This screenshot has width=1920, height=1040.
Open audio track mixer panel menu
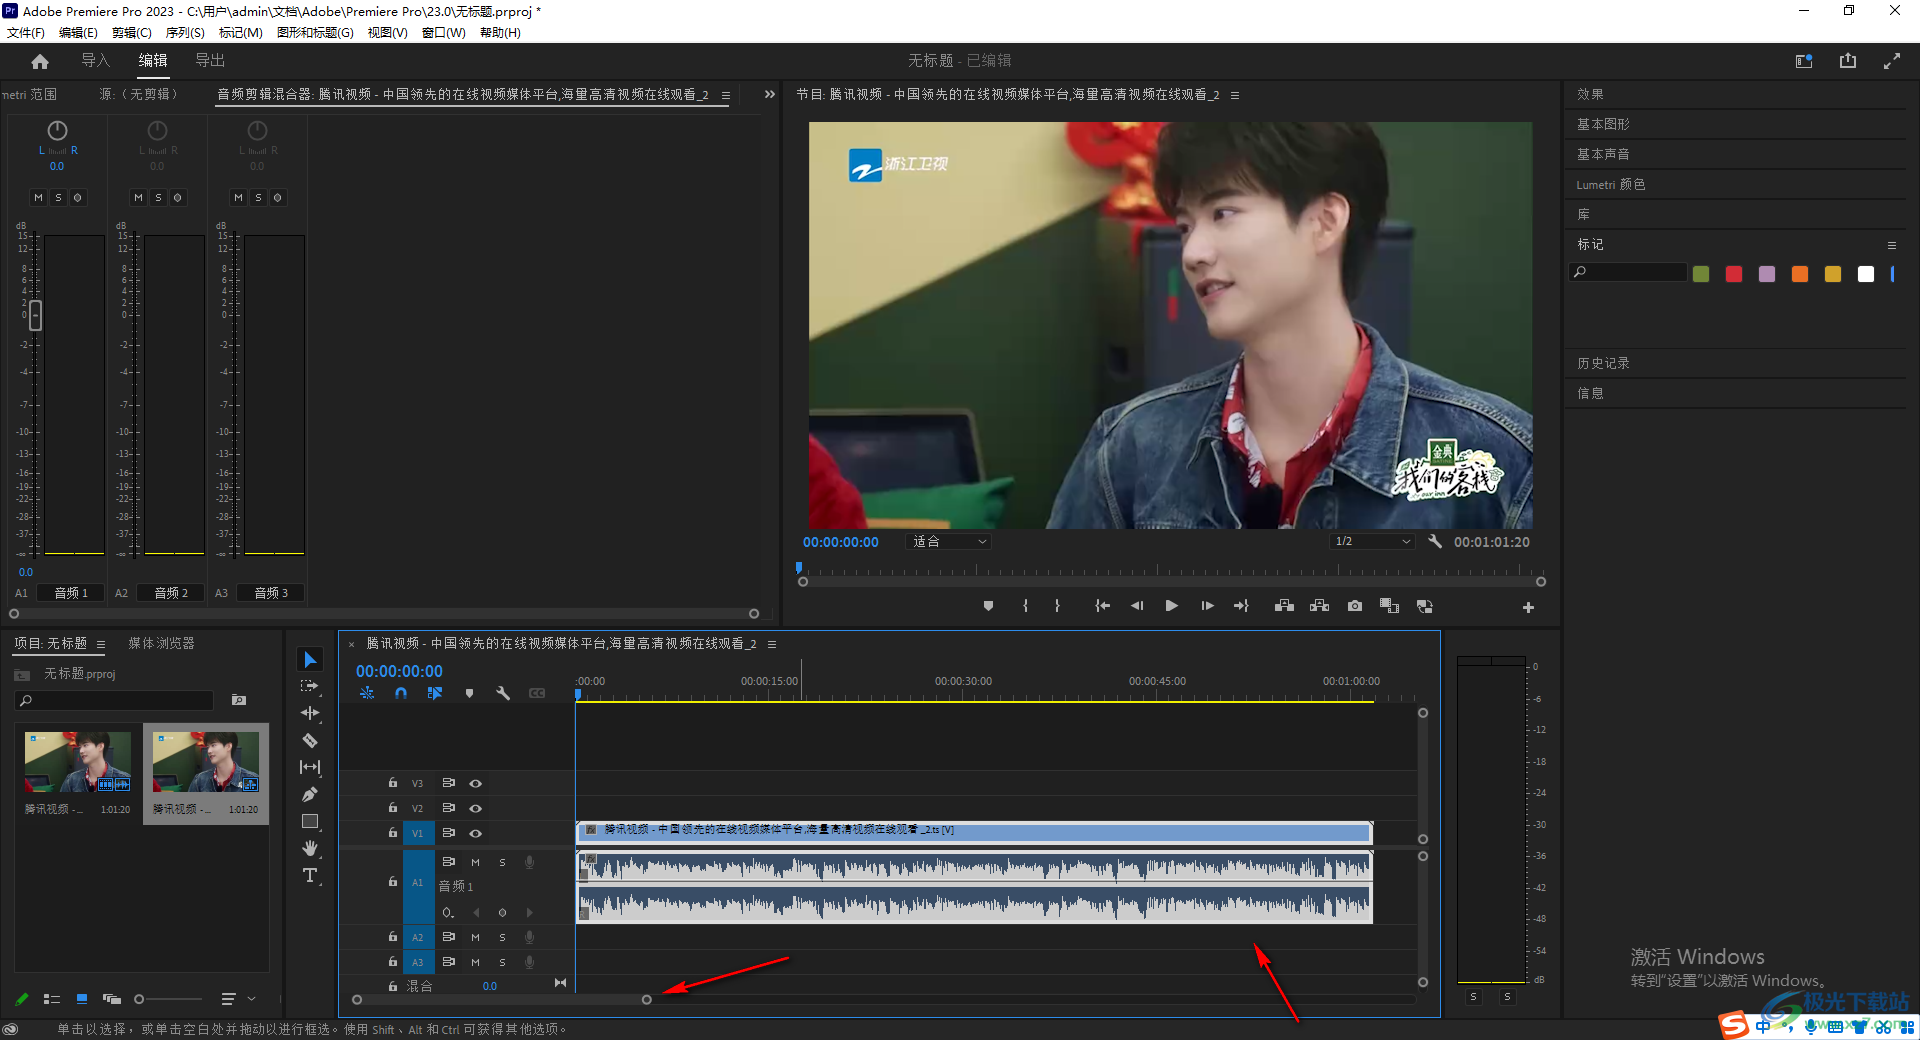[x=725, y=95]
